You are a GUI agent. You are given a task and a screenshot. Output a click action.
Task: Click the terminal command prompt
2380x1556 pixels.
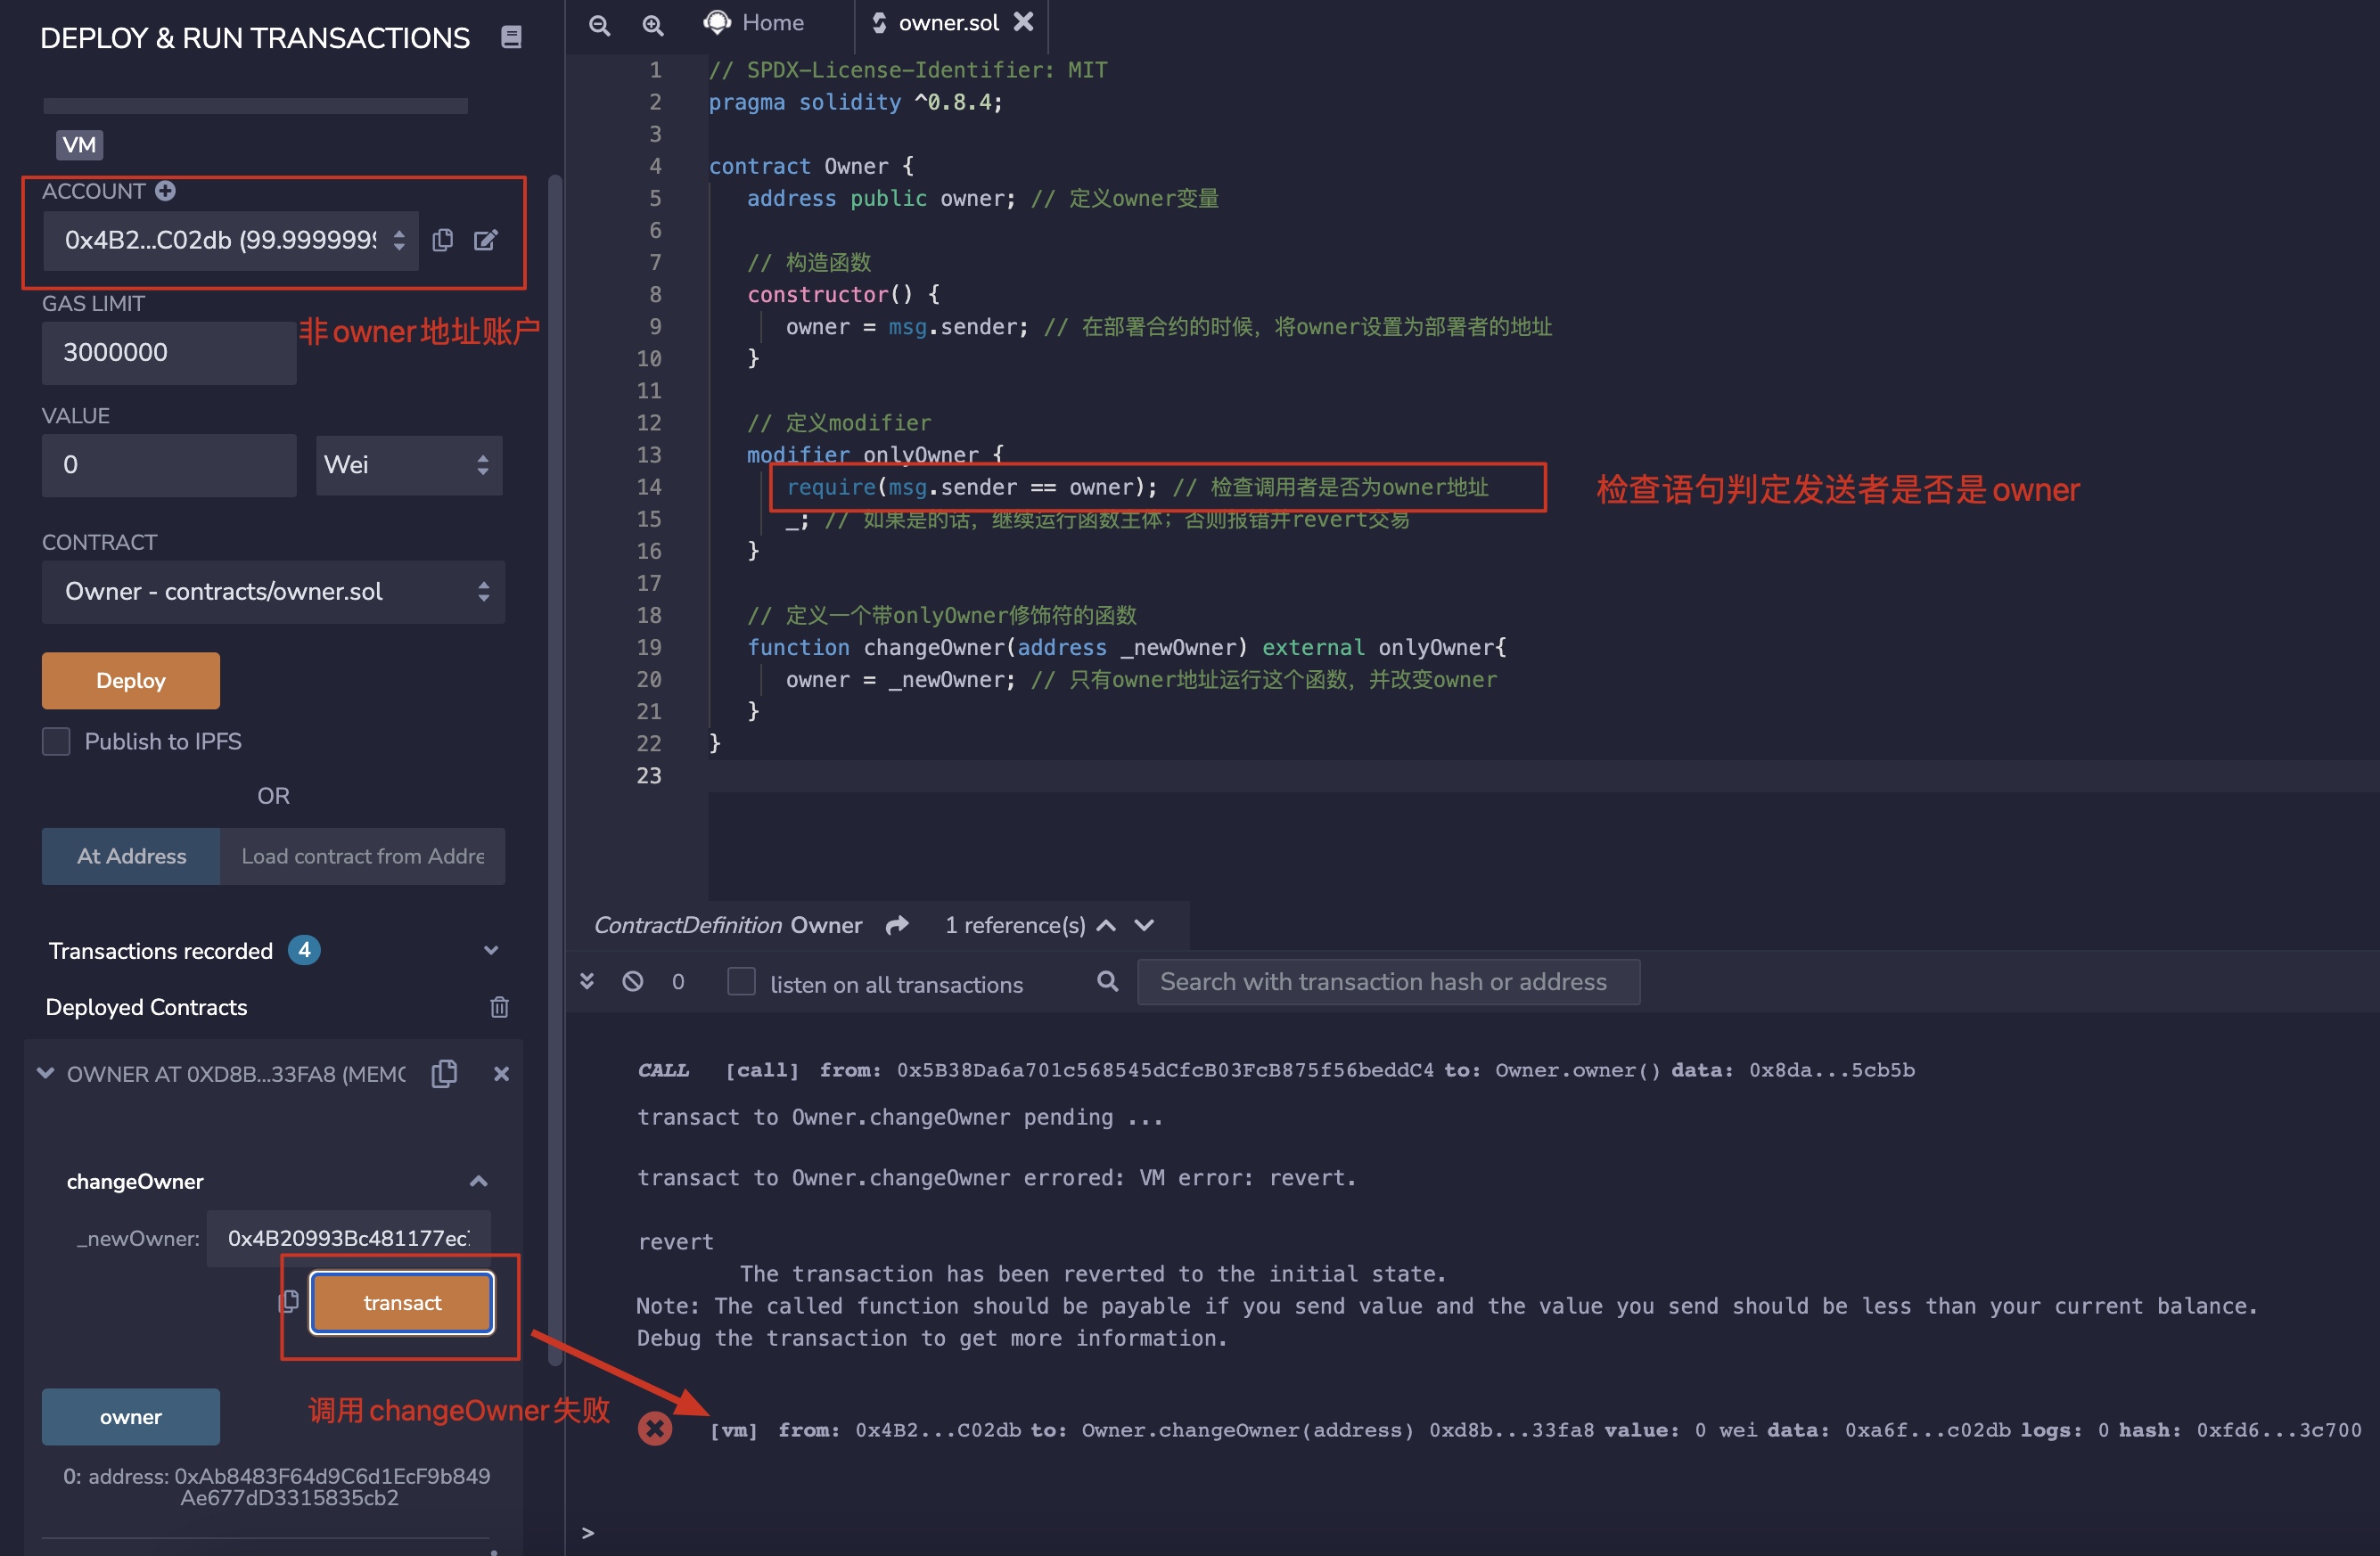(x=588, y=1533)
